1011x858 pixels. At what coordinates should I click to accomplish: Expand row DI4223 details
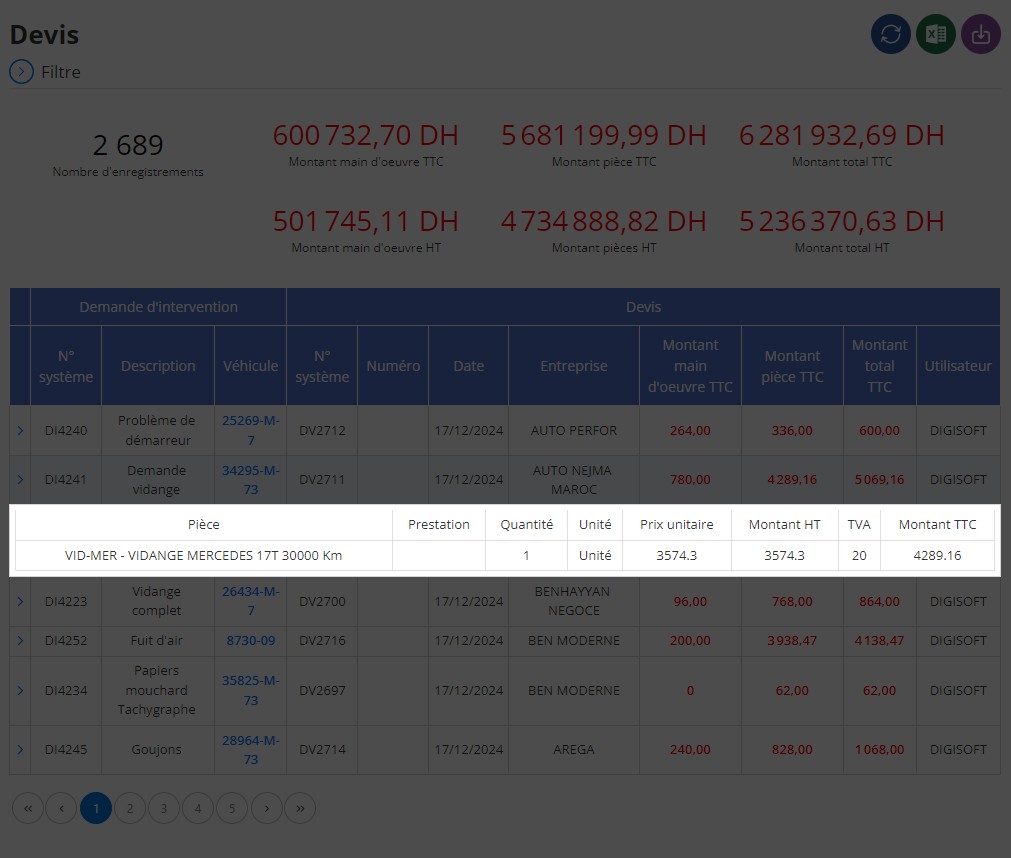(x=20, y=601)
